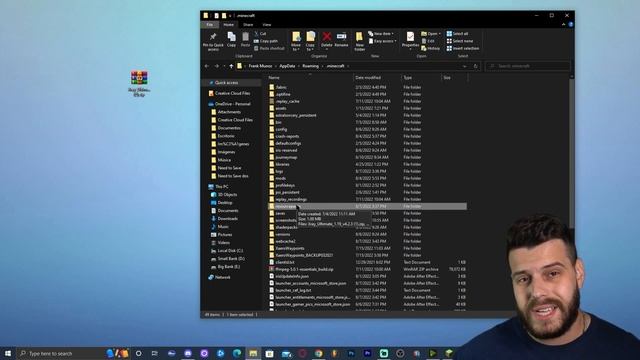Click Roaming in the address path
This screenshot has height=360, width=640.
click(x=310, y=66)
